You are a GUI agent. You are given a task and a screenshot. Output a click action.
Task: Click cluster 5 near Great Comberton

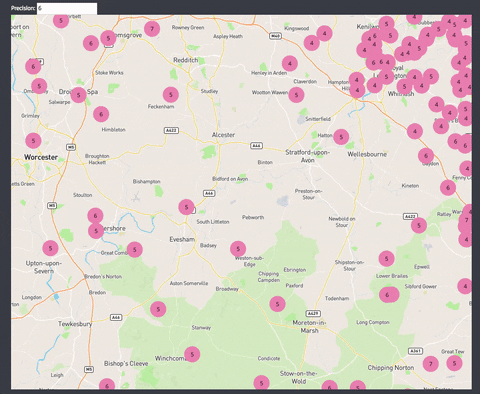click(x=135, y=250)
